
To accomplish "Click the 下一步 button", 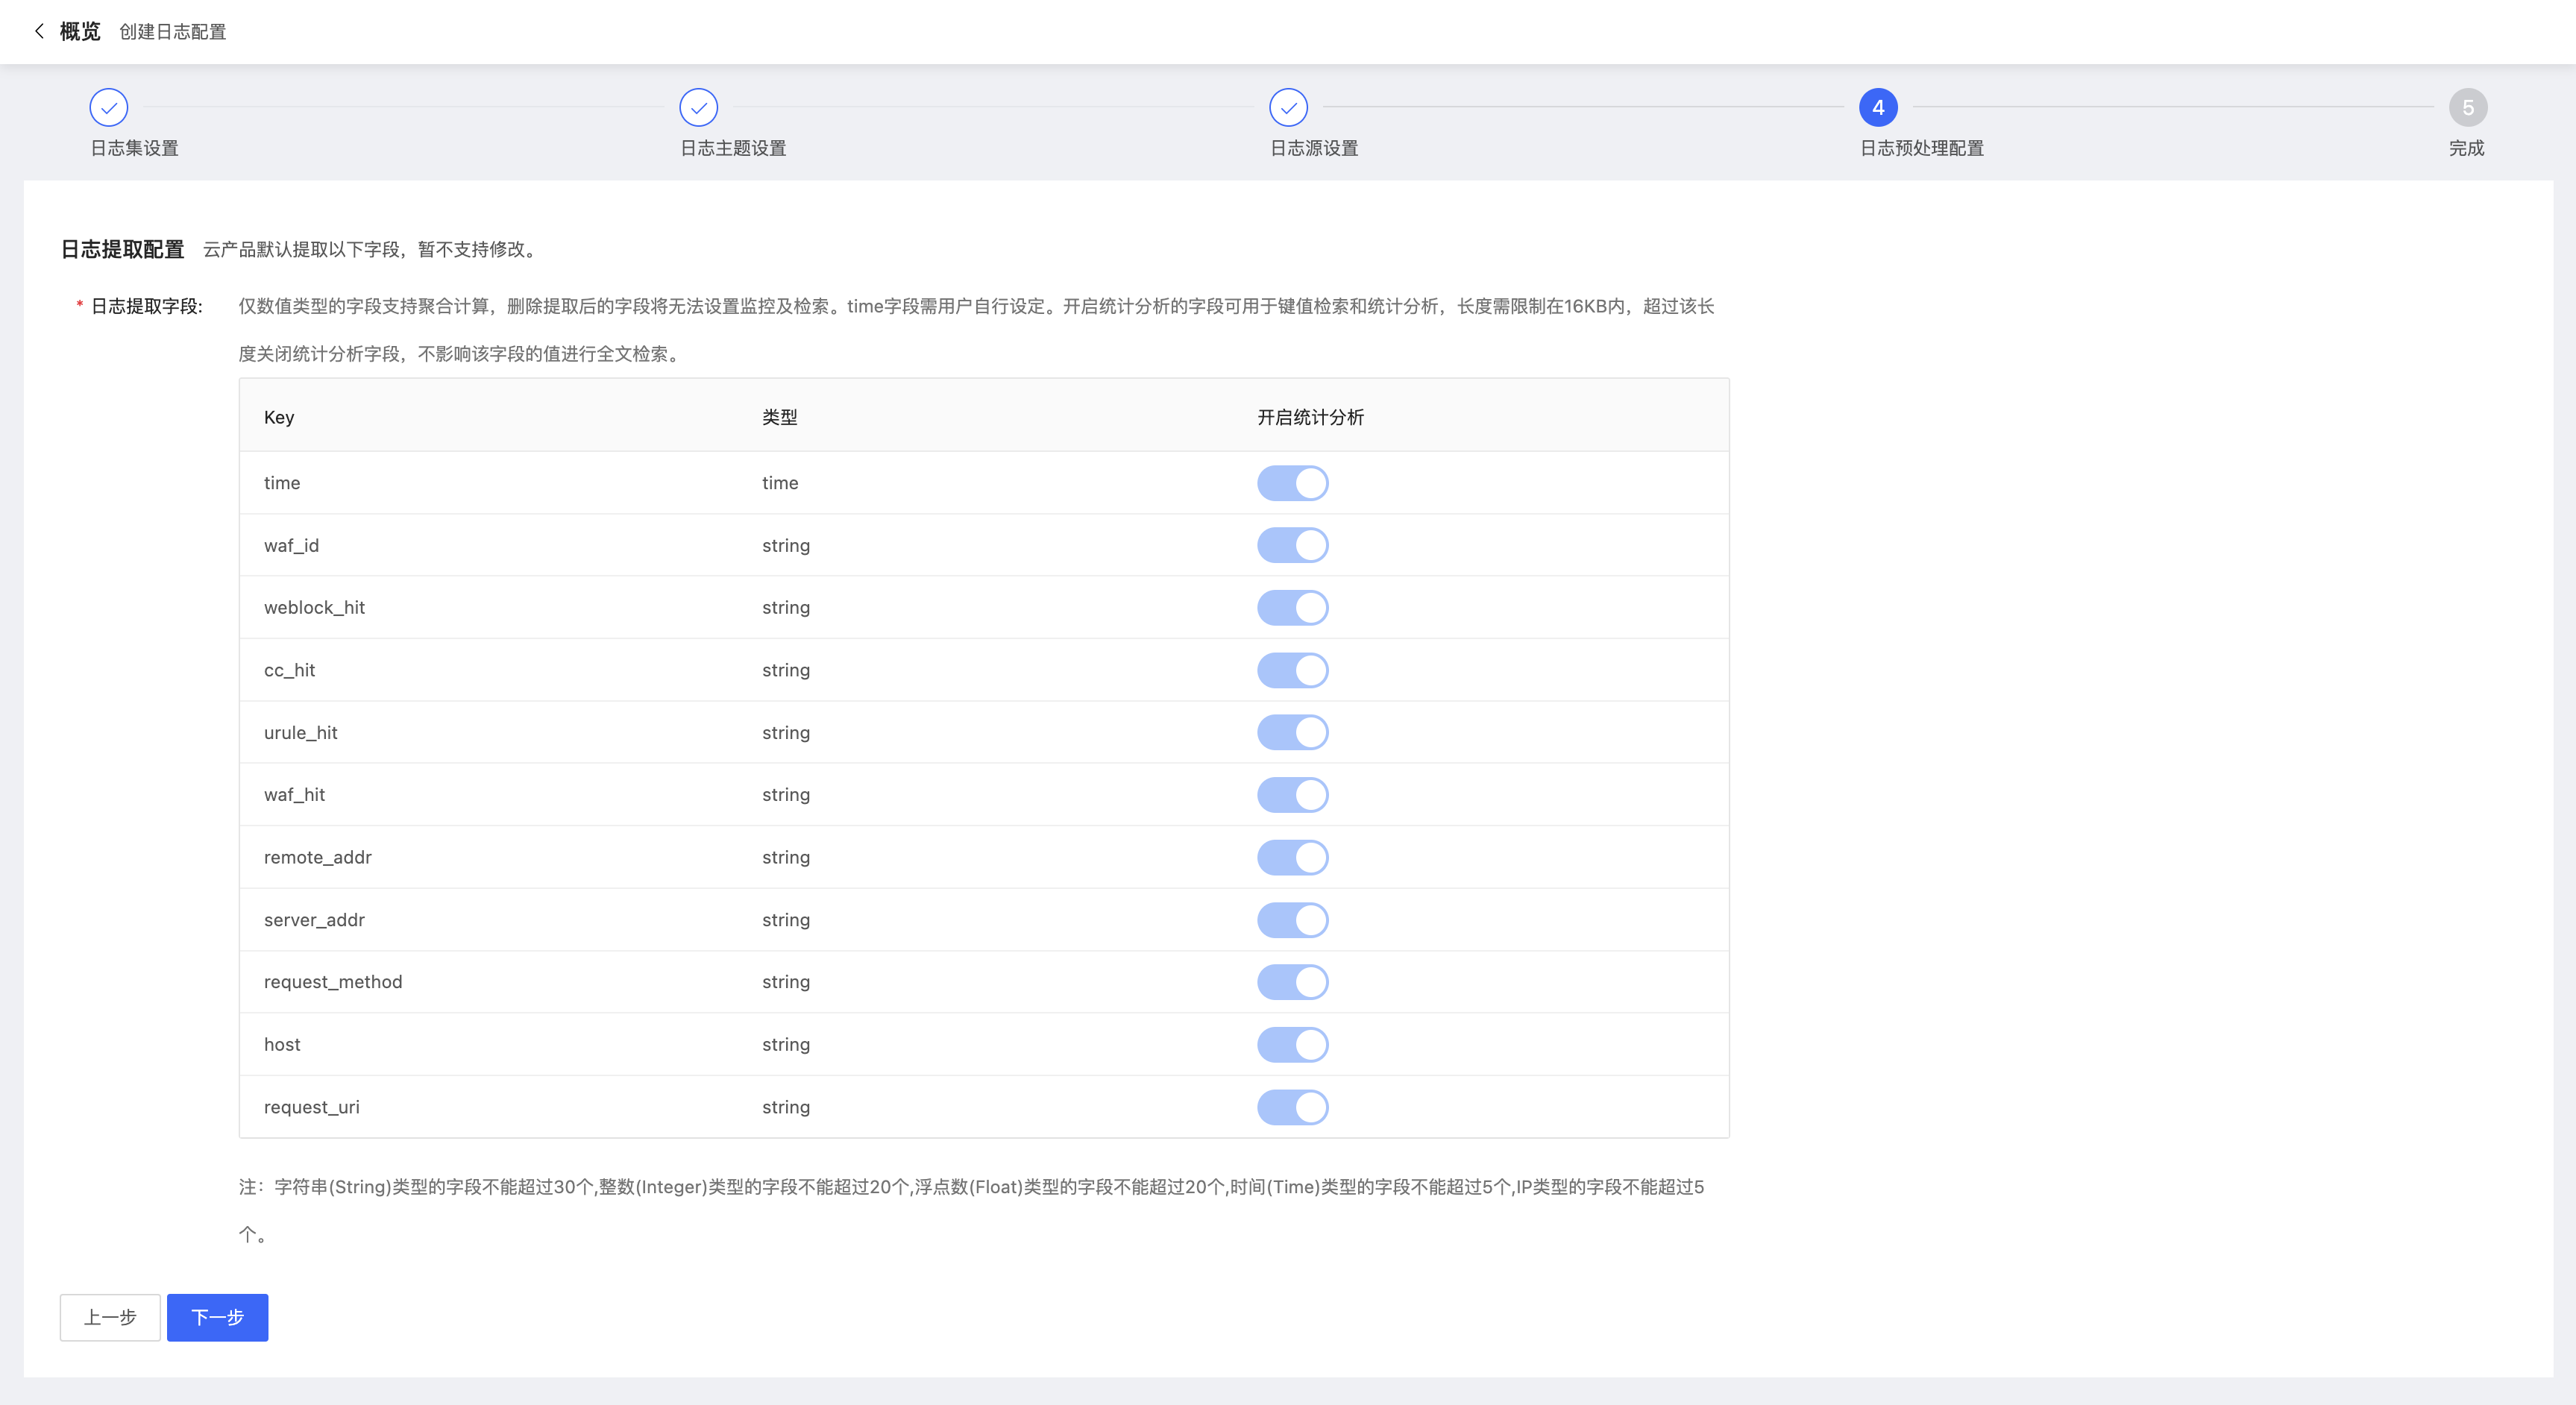I will pyautogui.click(x=217, y=1317).
